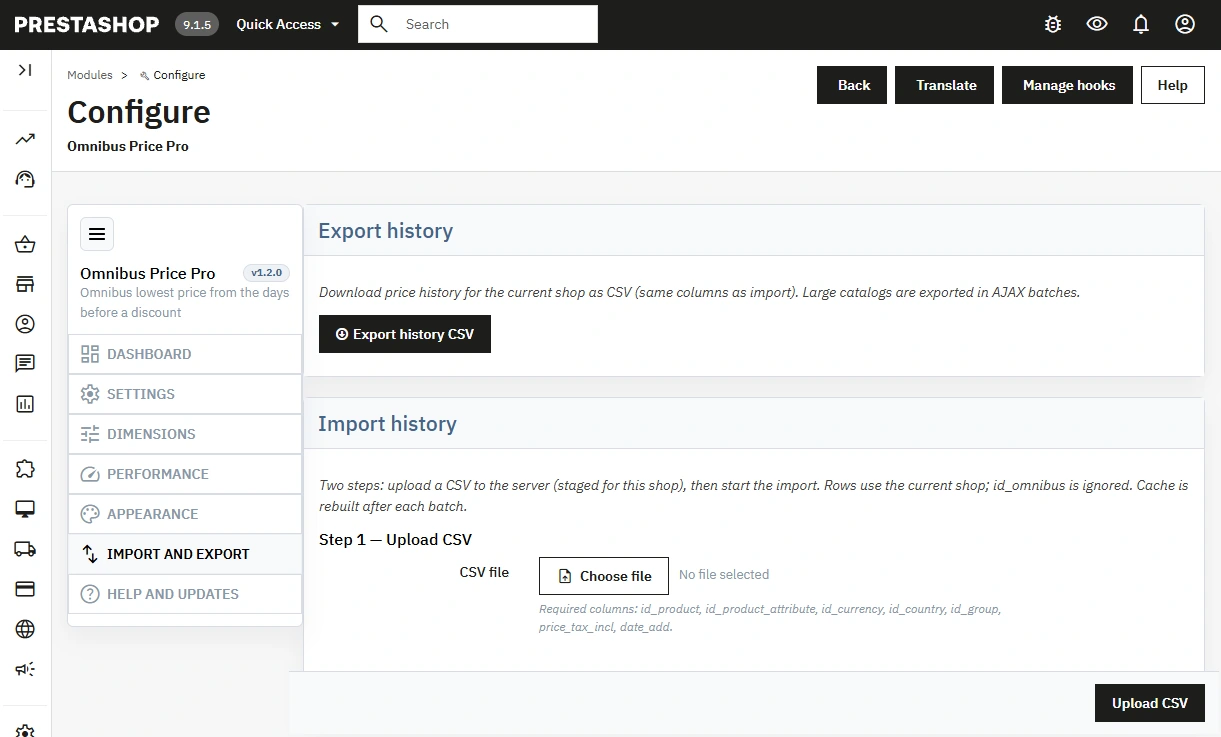Image resolution: width=1221 pixels, height=737 pixels.
Task: Open the Help and Updates tab
Action: pyautogui.click(x=185, y=594)
